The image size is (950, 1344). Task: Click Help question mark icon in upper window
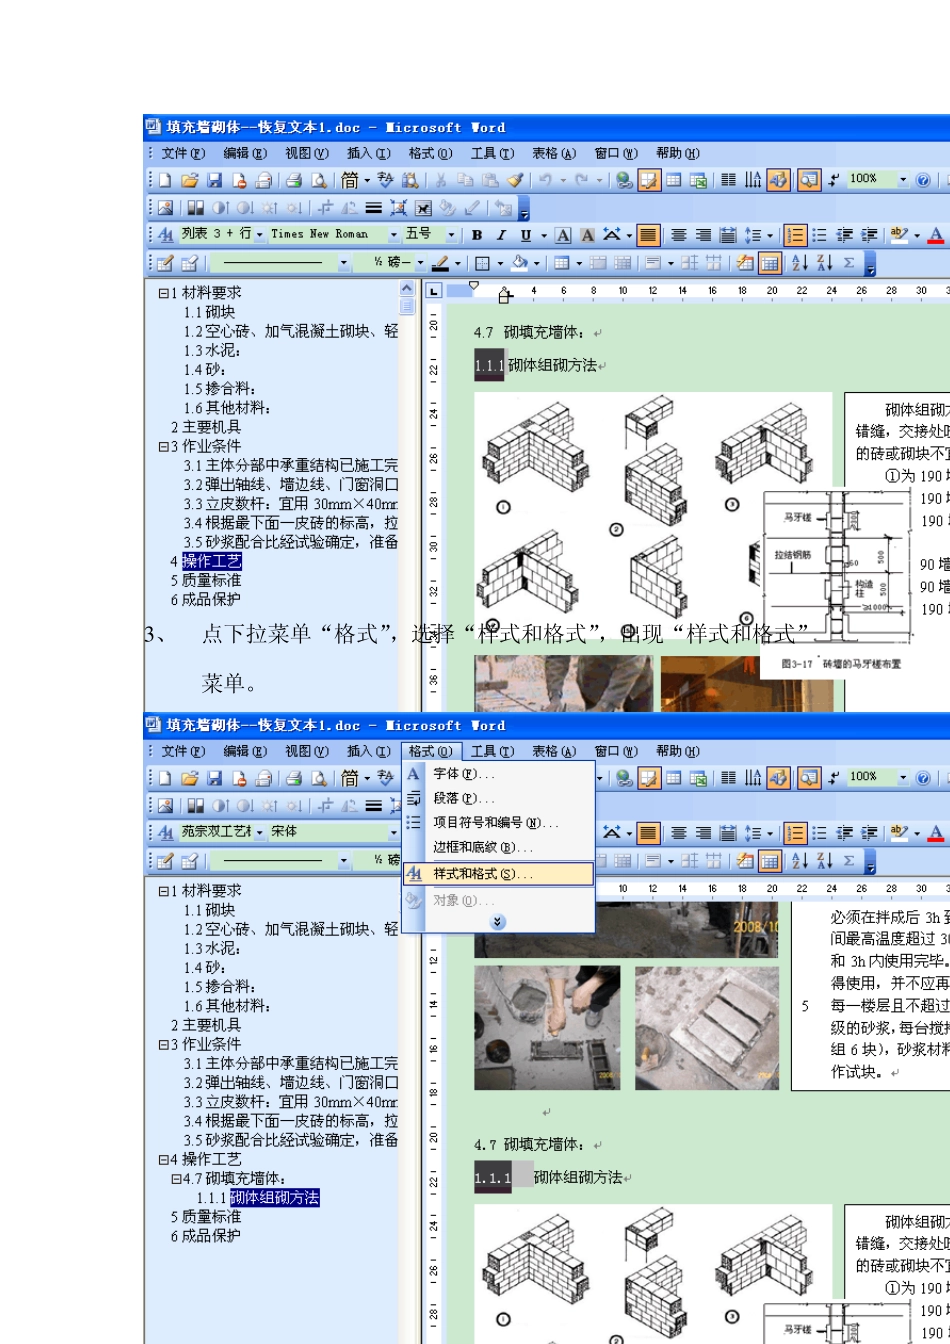[923, 181]
